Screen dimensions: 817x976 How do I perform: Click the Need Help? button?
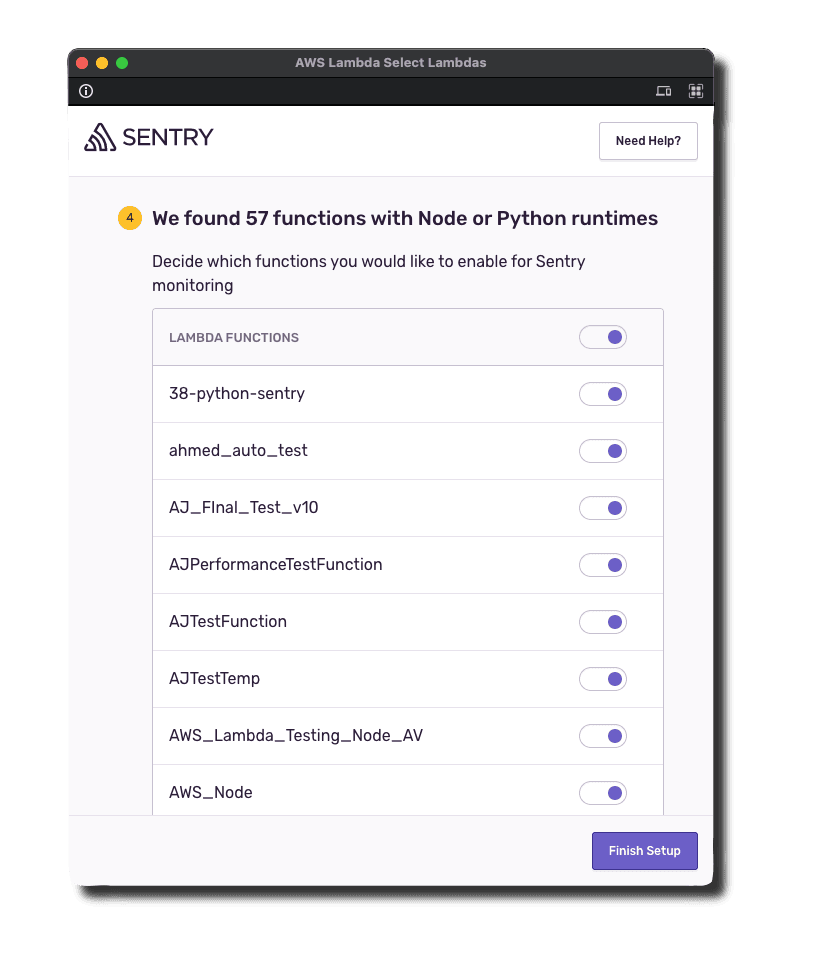pyautogui.click(x=648, y=141)
